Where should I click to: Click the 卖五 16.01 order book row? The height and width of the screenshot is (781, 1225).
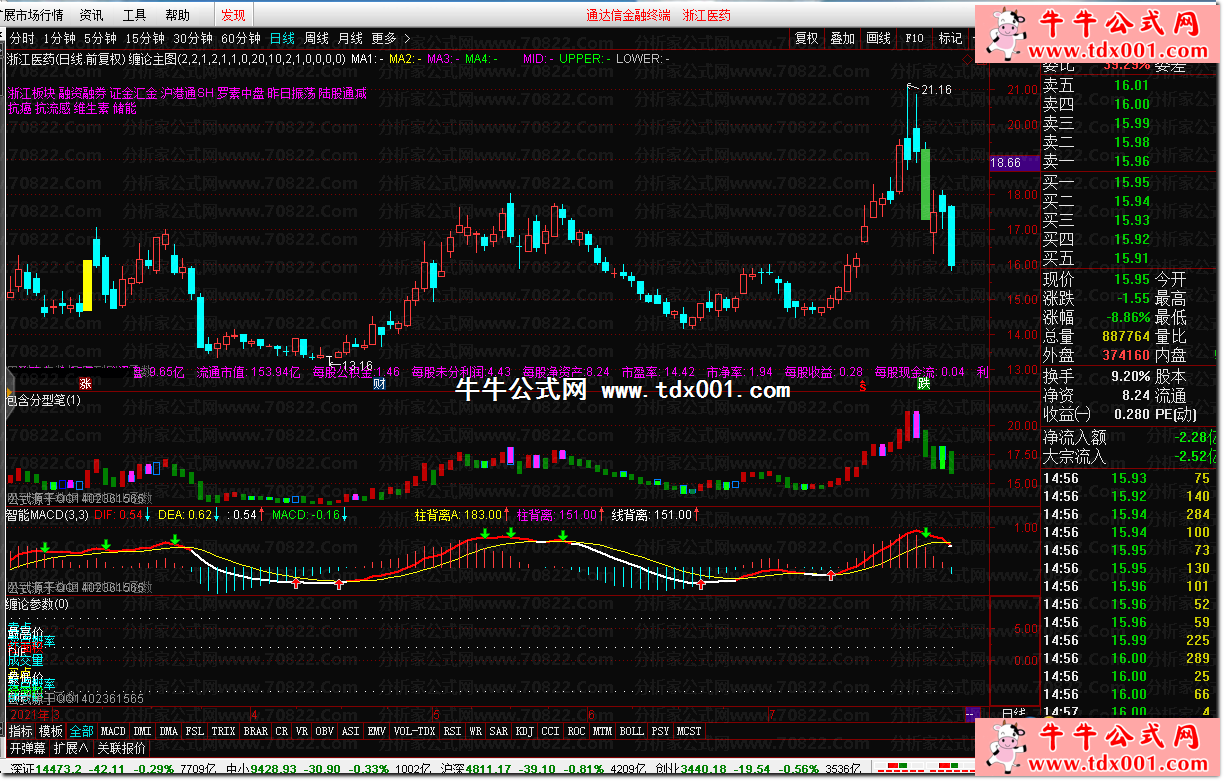[x=1130, y=85]
